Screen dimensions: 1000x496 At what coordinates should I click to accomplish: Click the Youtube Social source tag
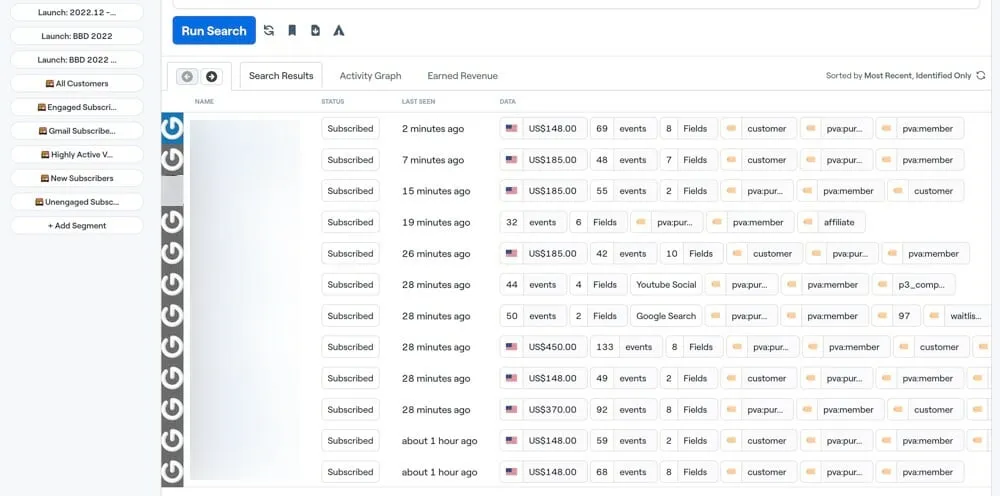coord(665,285)
